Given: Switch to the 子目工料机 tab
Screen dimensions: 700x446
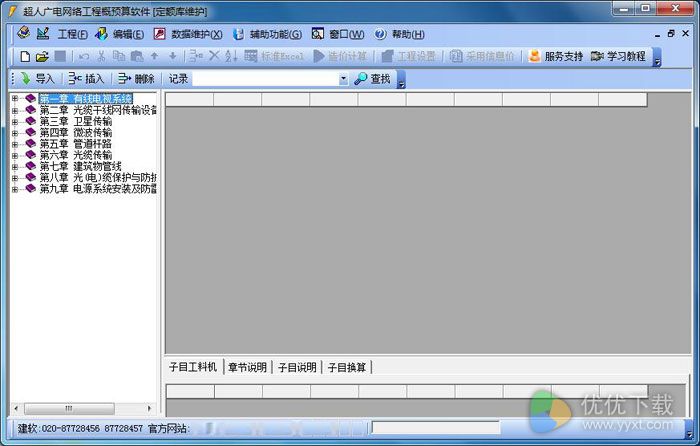Looking at the screenshot, I should coord(193,367).
